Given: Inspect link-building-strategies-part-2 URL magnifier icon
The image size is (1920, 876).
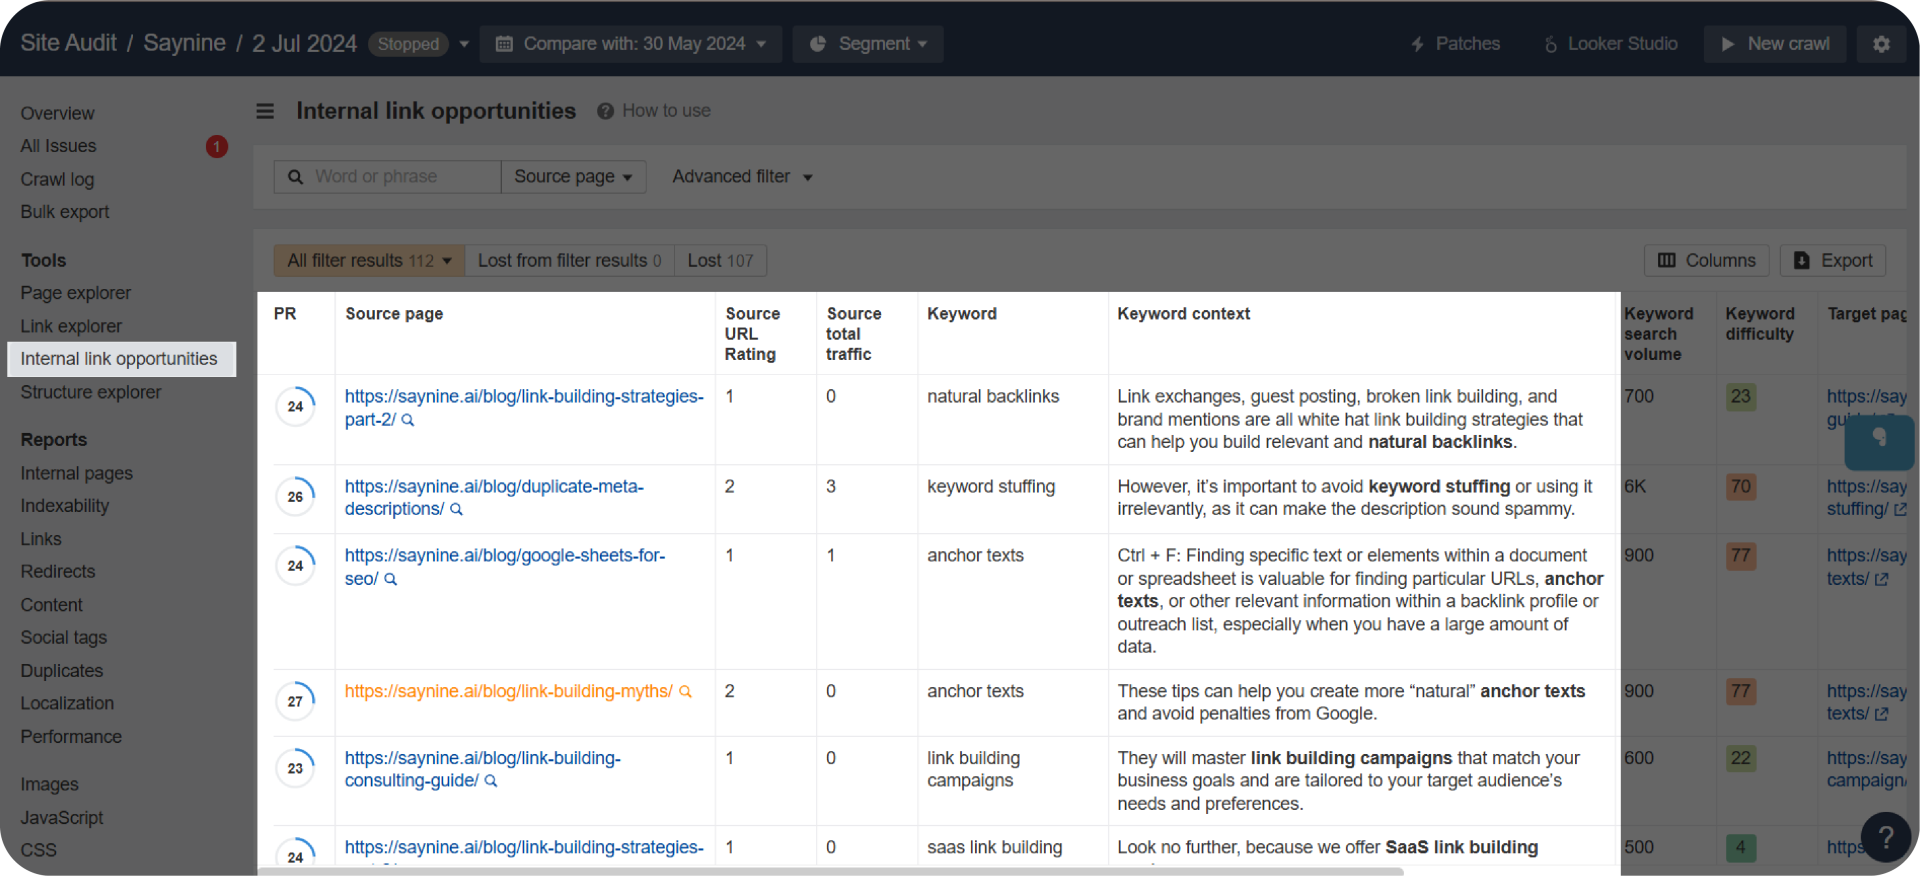Looking at the screenshot, I should tap(408, 421).
